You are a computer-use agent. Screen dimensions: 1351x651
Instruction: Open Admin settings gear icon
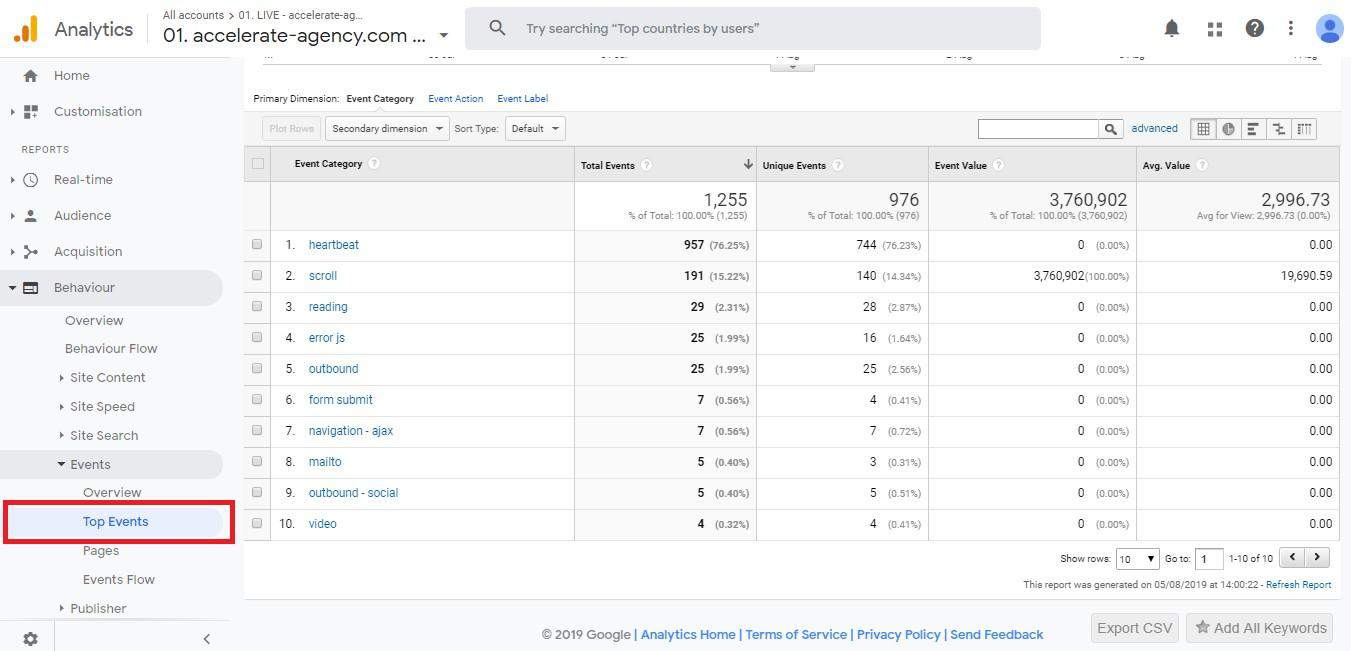click(x=30, y=638)
